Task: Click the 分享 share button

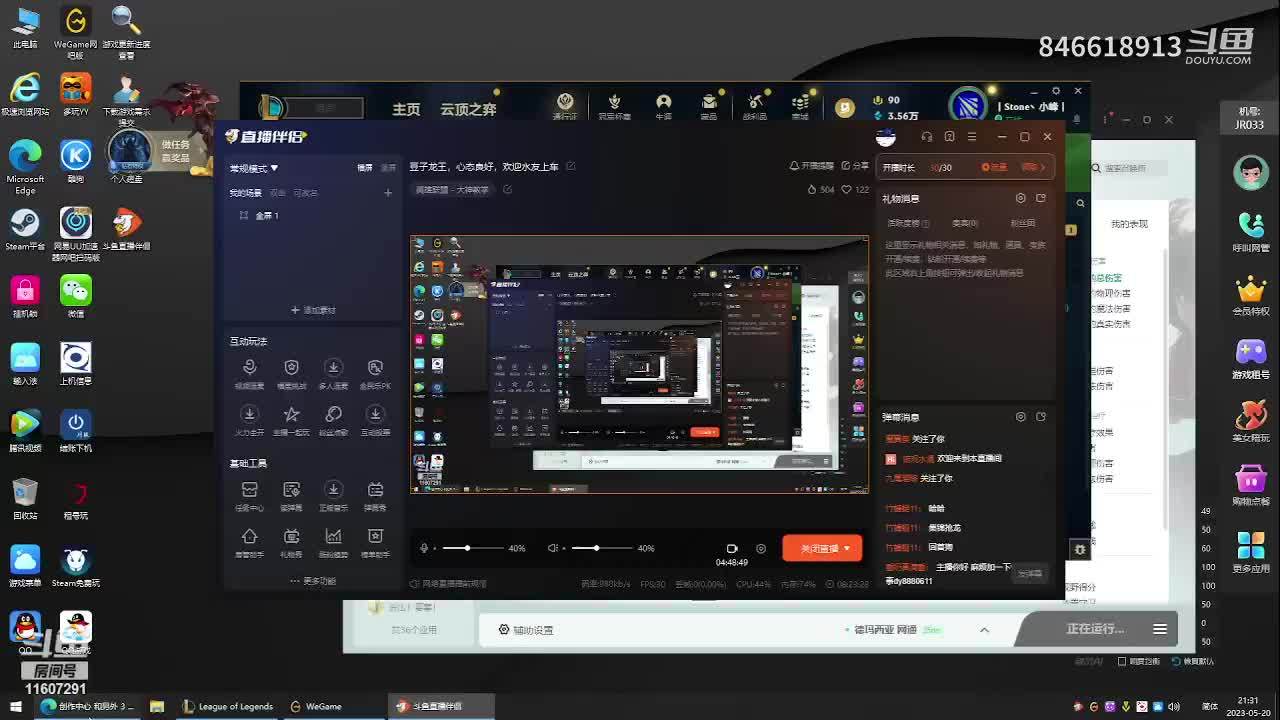Action: coord(855,166)
